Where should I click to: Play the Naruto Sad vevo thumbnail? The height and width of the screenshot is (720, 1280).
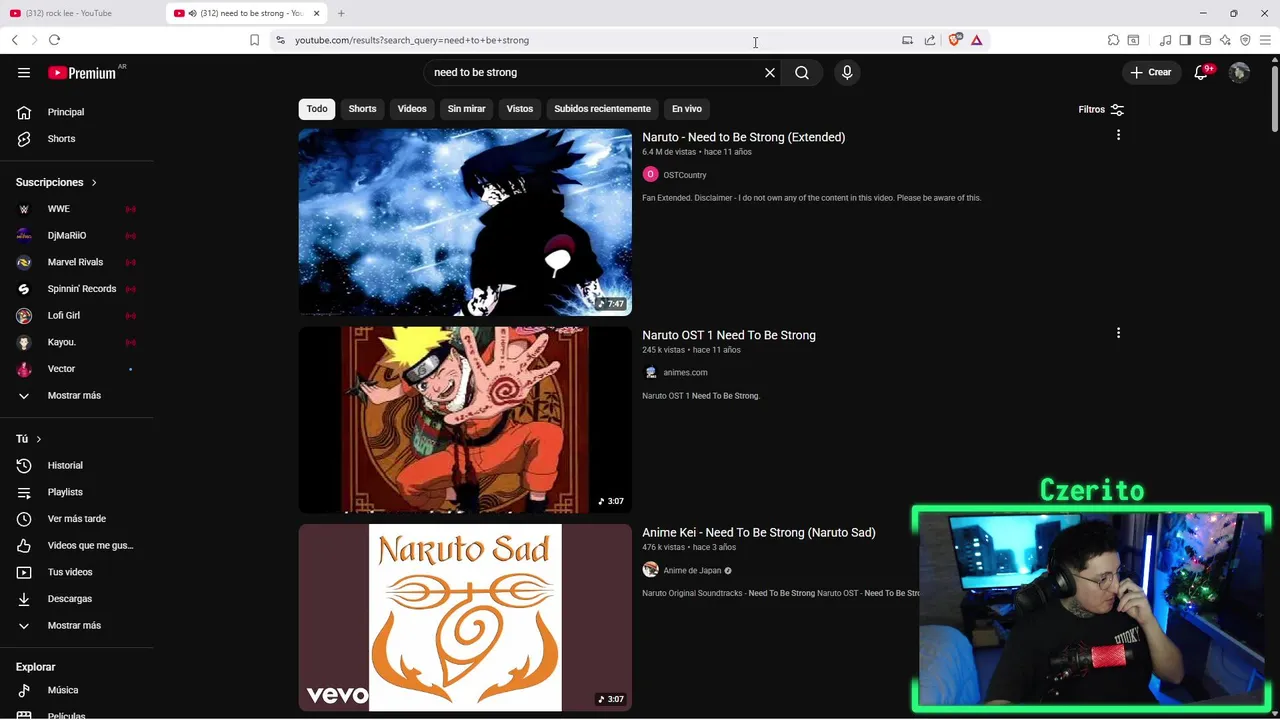pyautogui.click(x=465, y=618)
